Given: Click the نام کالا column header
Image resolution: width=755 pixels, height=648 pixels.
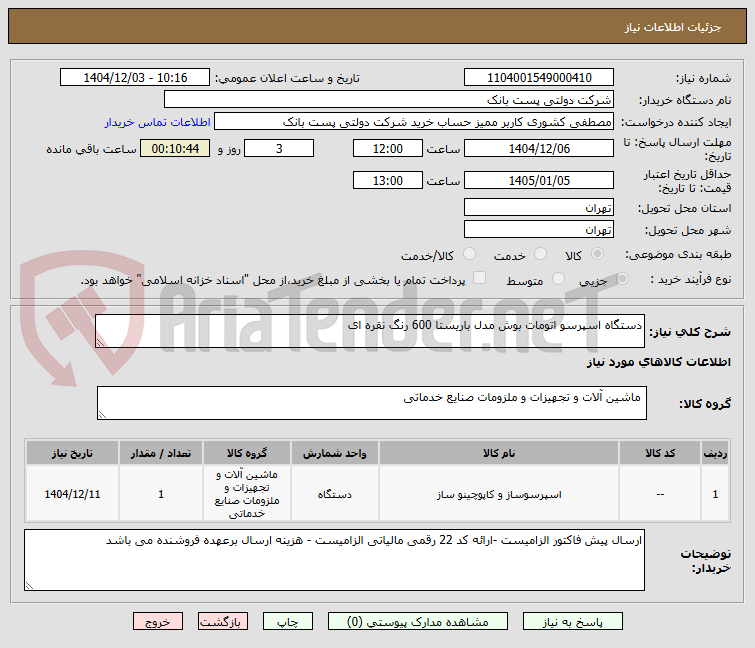Looking at the screenshot, I should pos(499,453).
